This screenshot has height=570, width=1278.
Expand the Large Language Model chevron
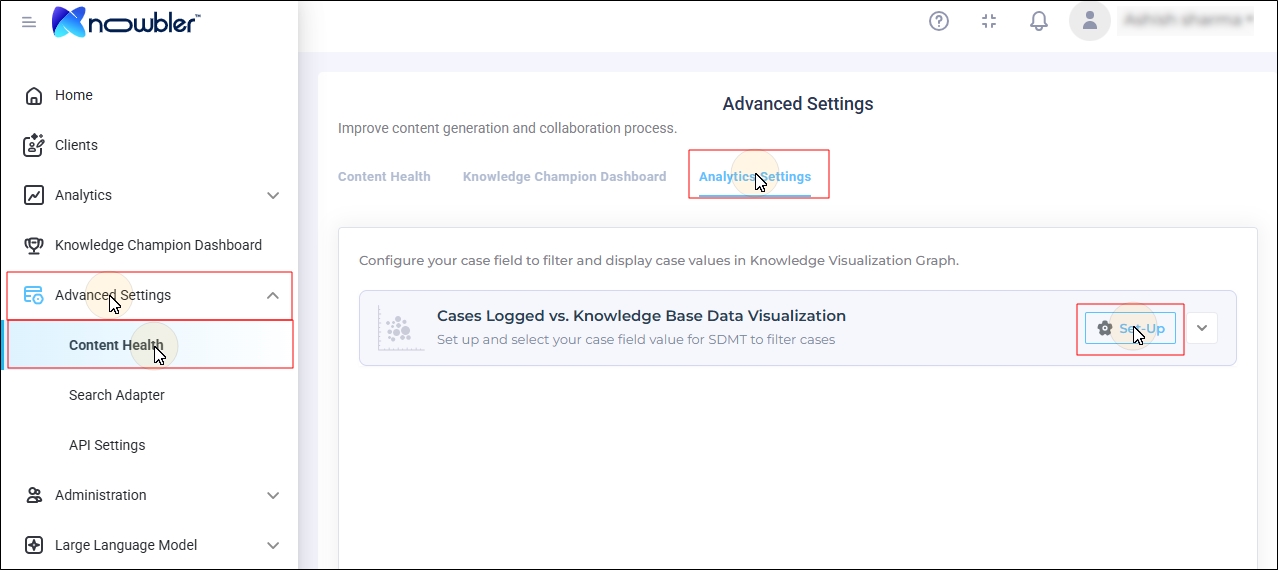click(x=273, y=545)
